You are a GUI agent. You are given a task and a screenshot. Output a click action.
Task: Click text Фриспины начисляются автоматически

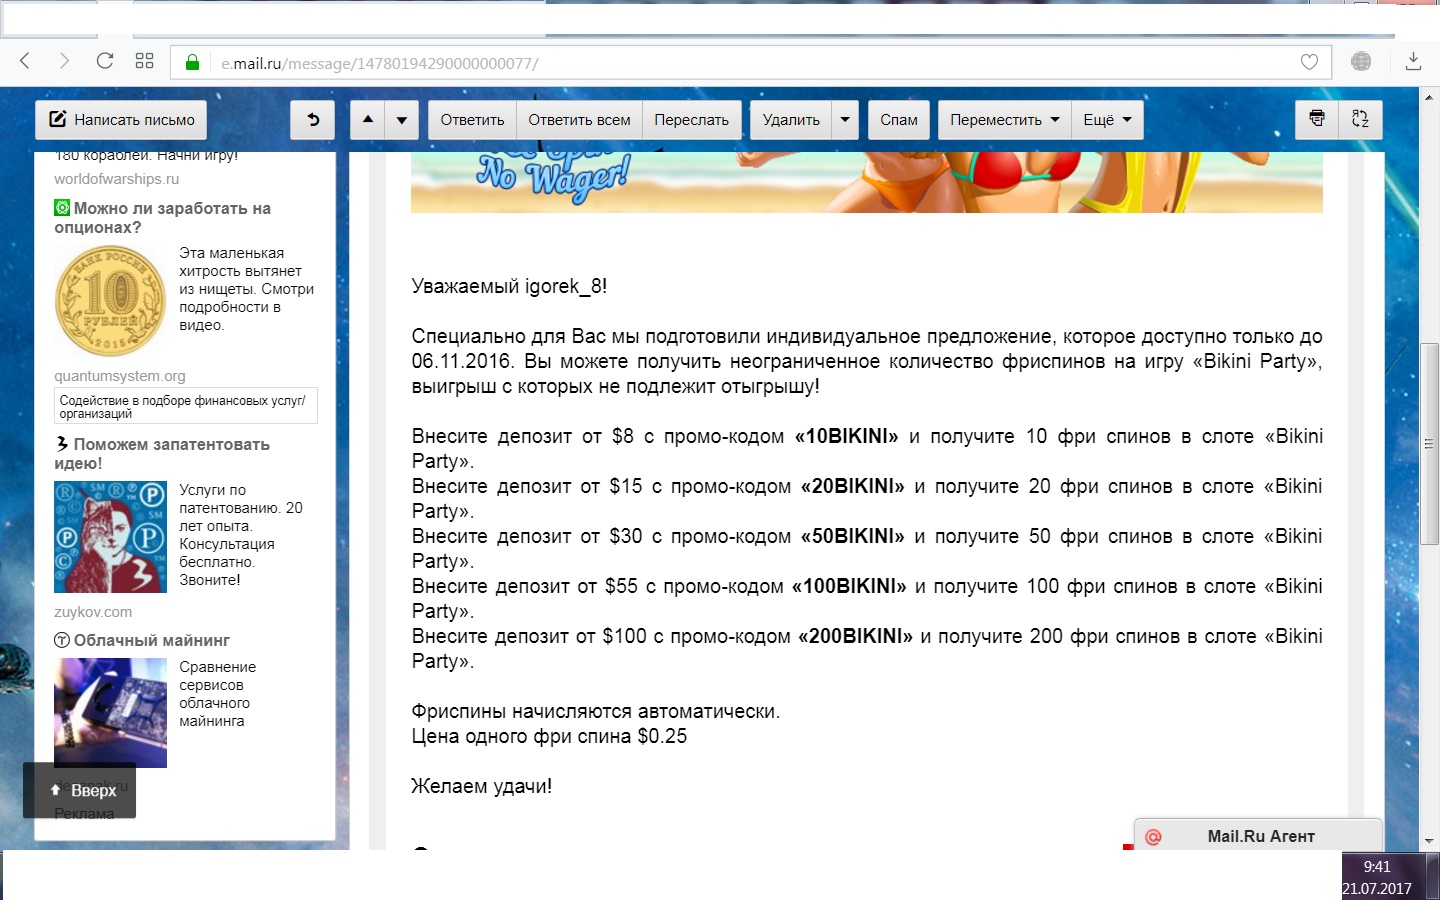click(595, 711)
